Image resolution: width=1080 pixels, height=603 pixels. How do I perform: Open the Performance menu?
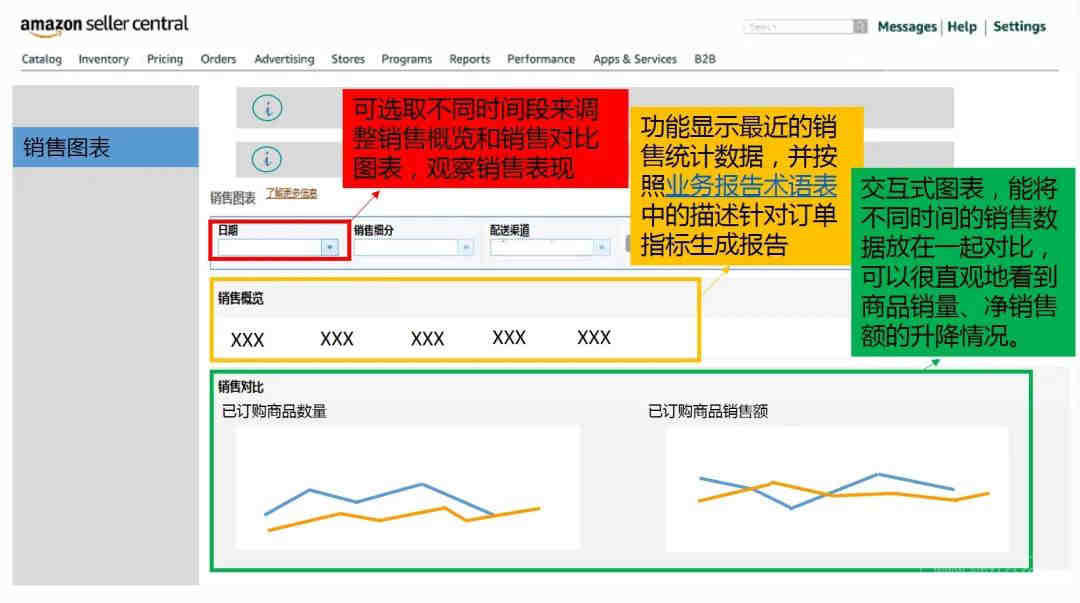tap(541, 59)
